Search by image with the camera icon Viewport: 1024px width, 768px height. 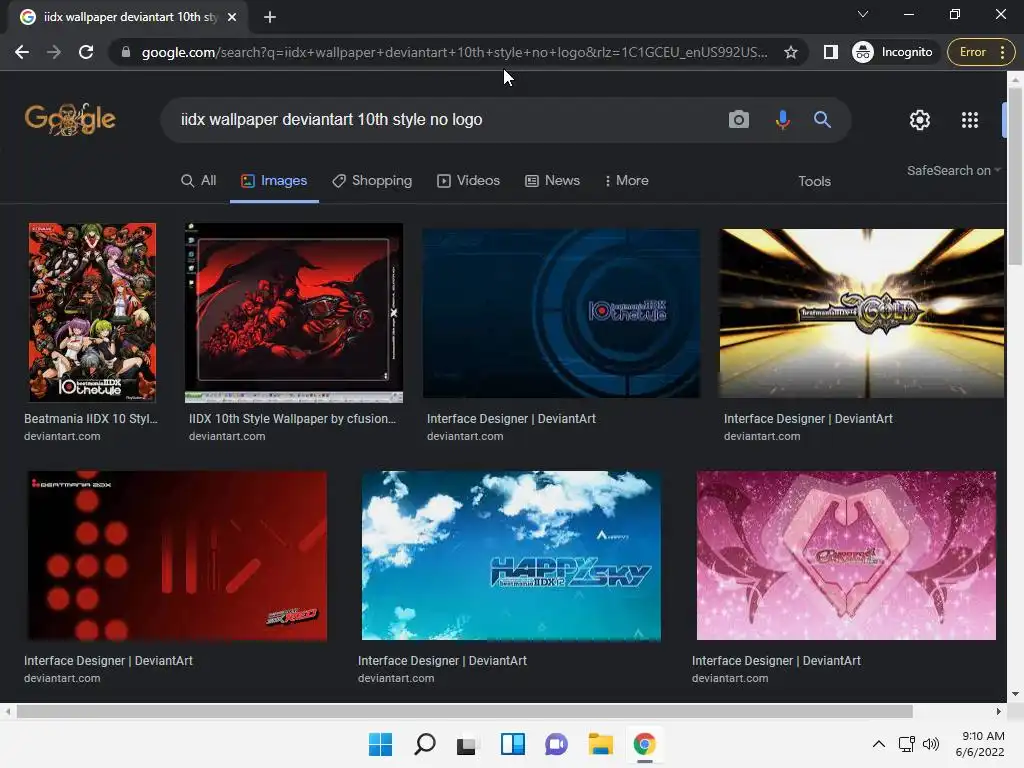click(x=739, y=120)
